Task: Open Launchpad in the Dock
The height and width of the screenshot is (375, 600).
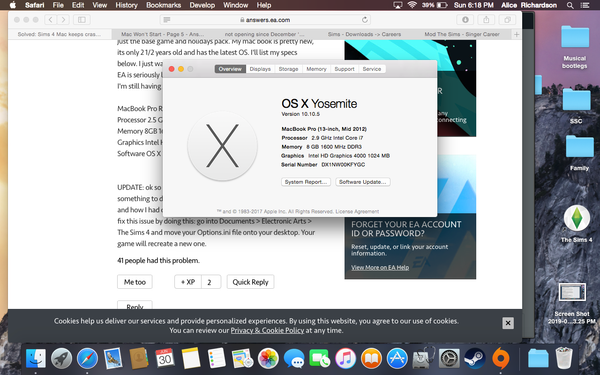Action: pyautogui.click(x=61, y=359)
